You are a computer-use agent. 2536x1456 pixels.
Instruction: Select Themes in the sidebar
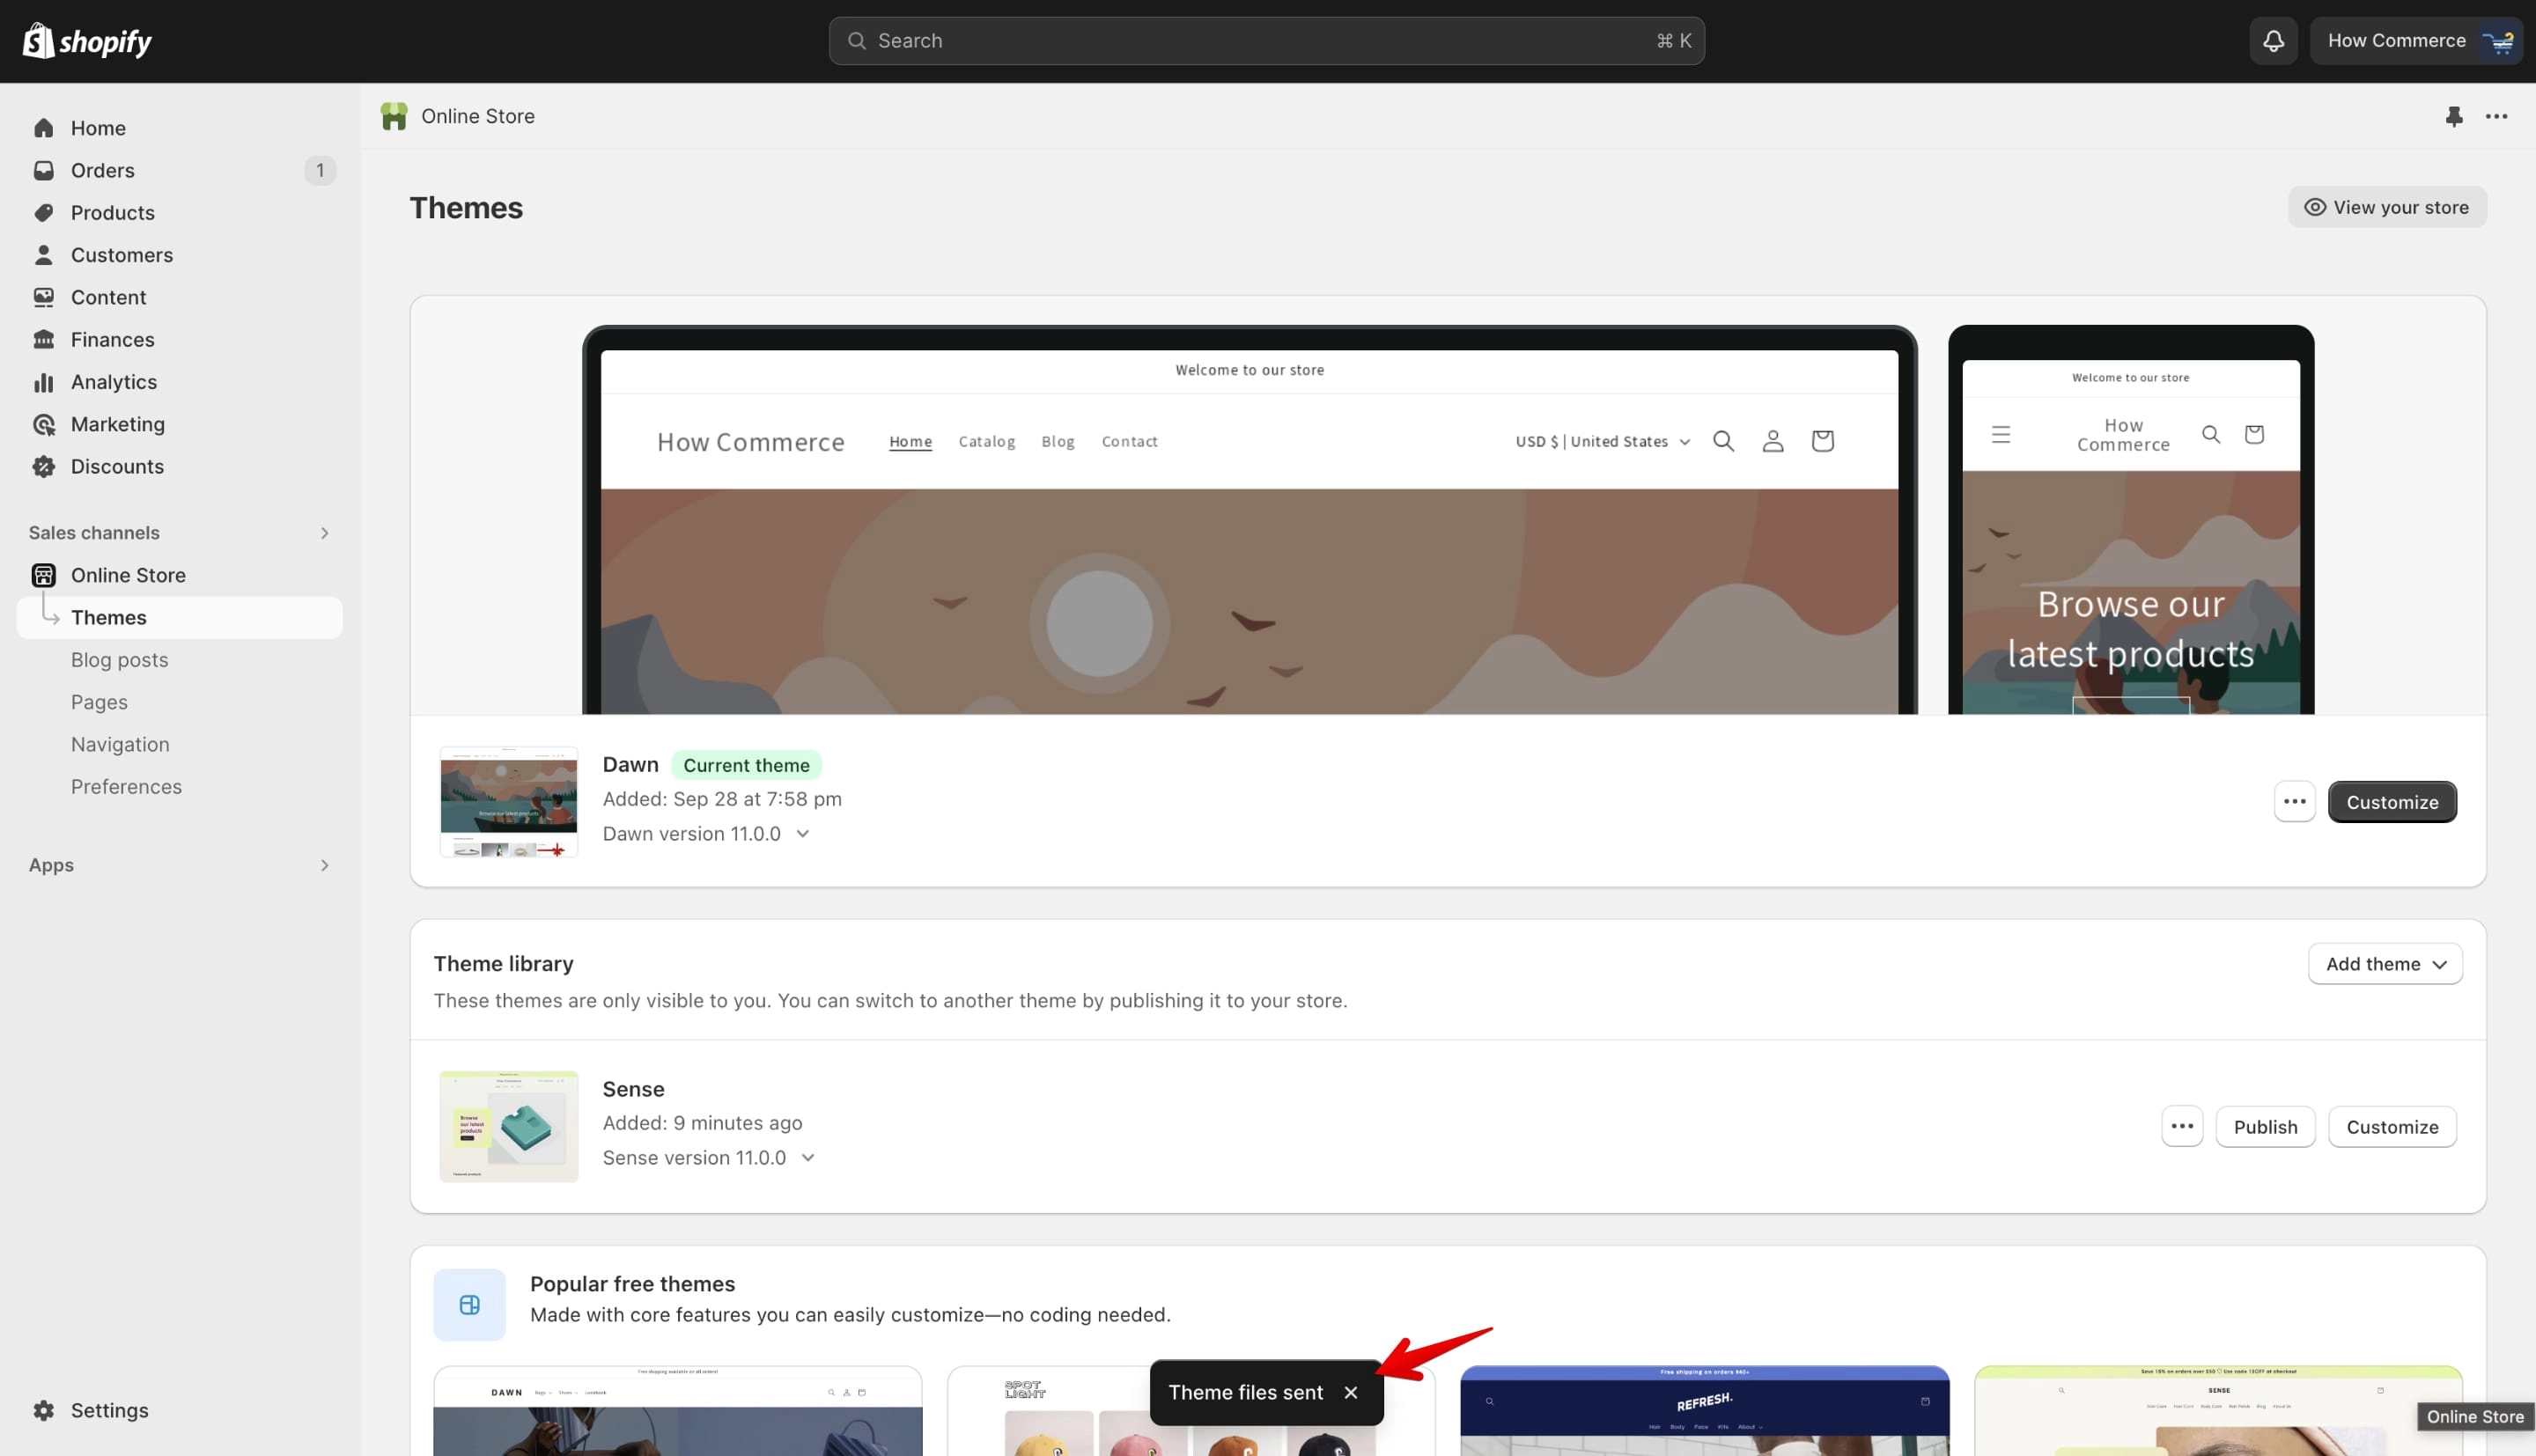[x=180, y=618]
